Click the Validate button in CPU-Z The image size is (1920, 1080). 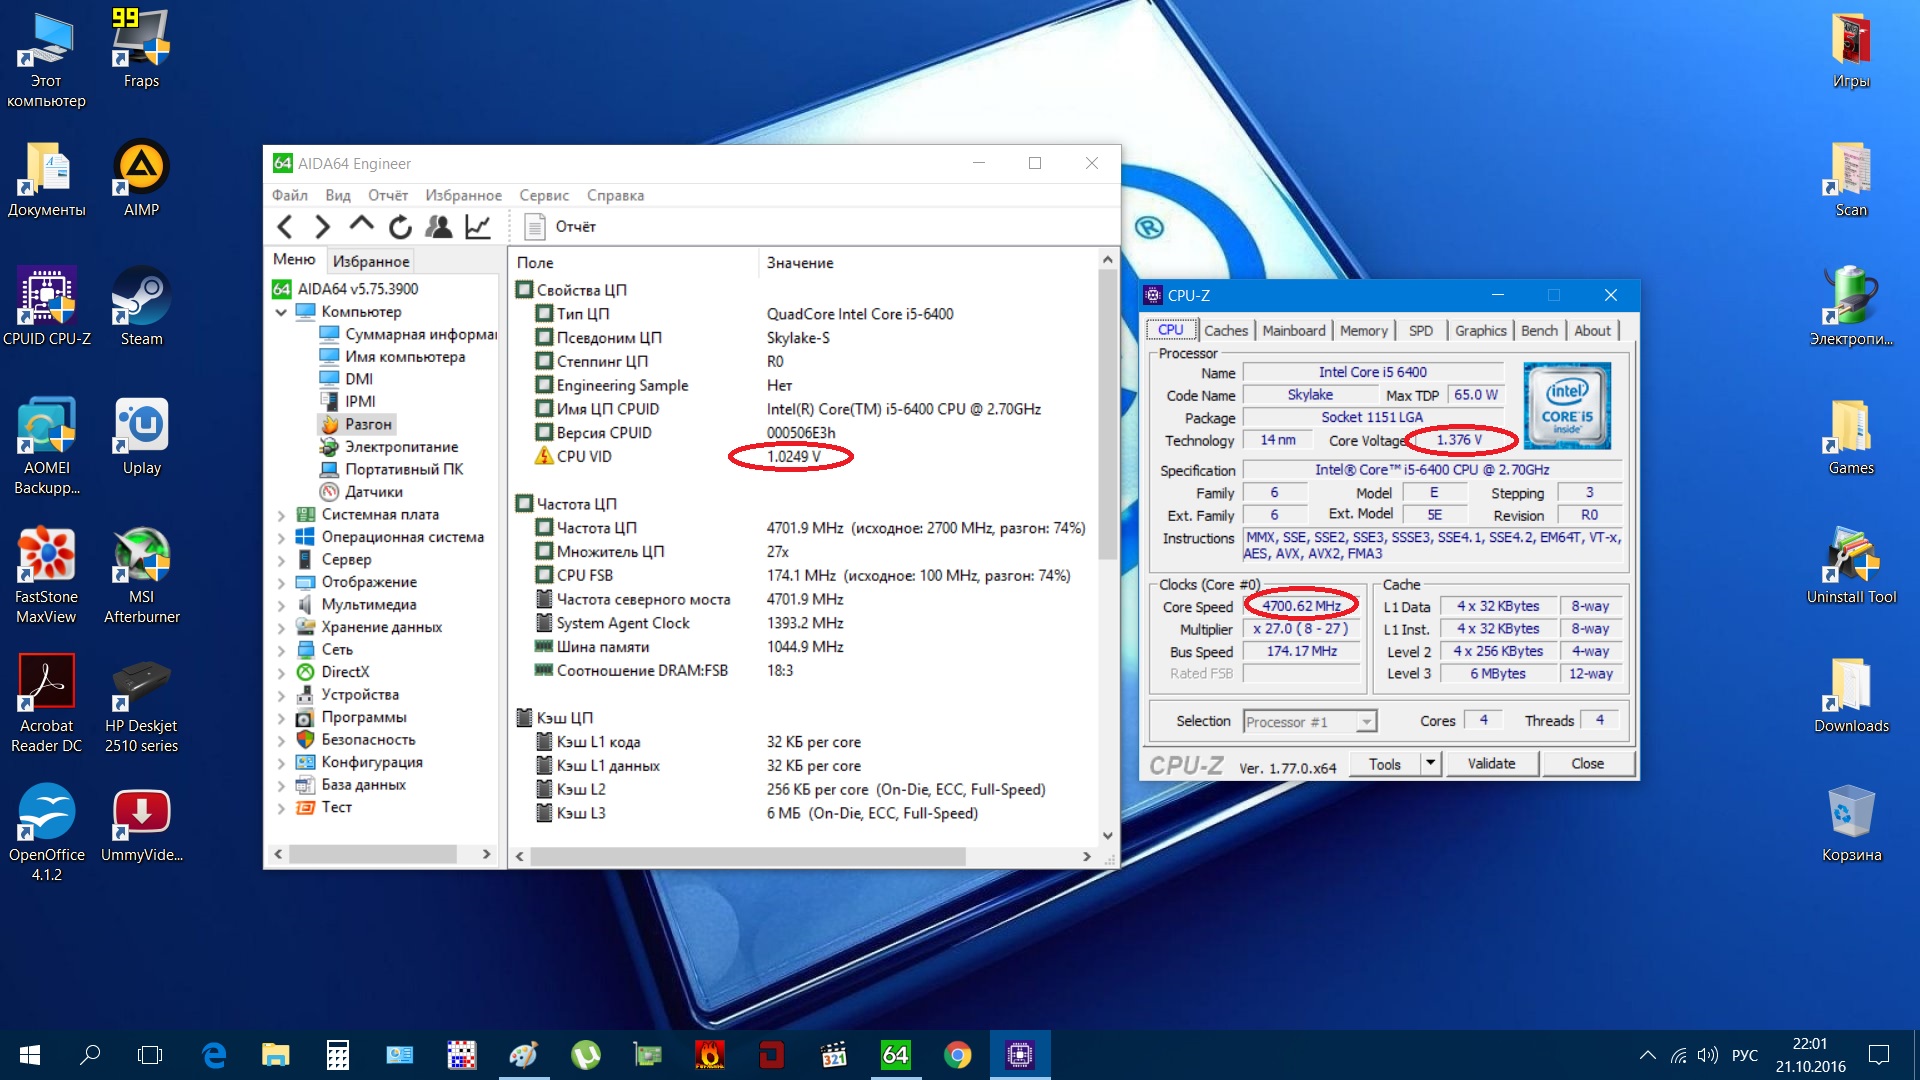pos(1491,764)
